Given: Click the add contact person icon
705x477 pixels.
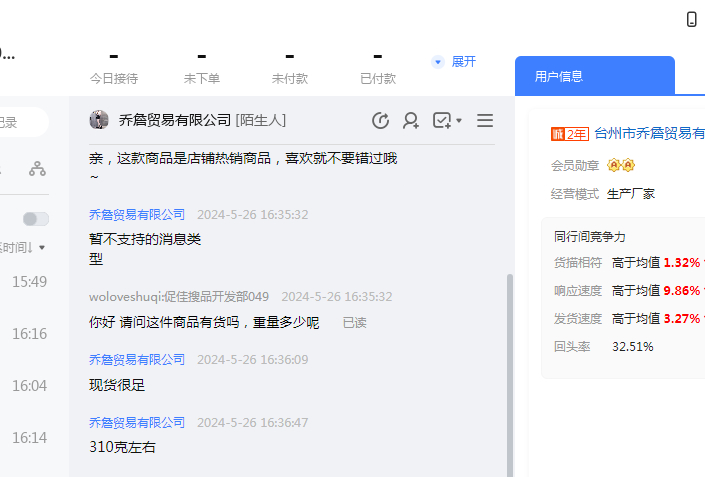Looking at the screenshot, I should coord(410,121).
